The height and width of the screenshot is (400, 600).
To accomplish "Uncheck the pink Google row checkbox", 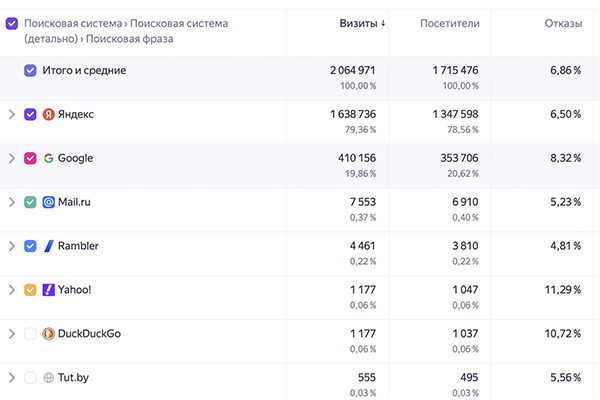I will coord(30,158).
